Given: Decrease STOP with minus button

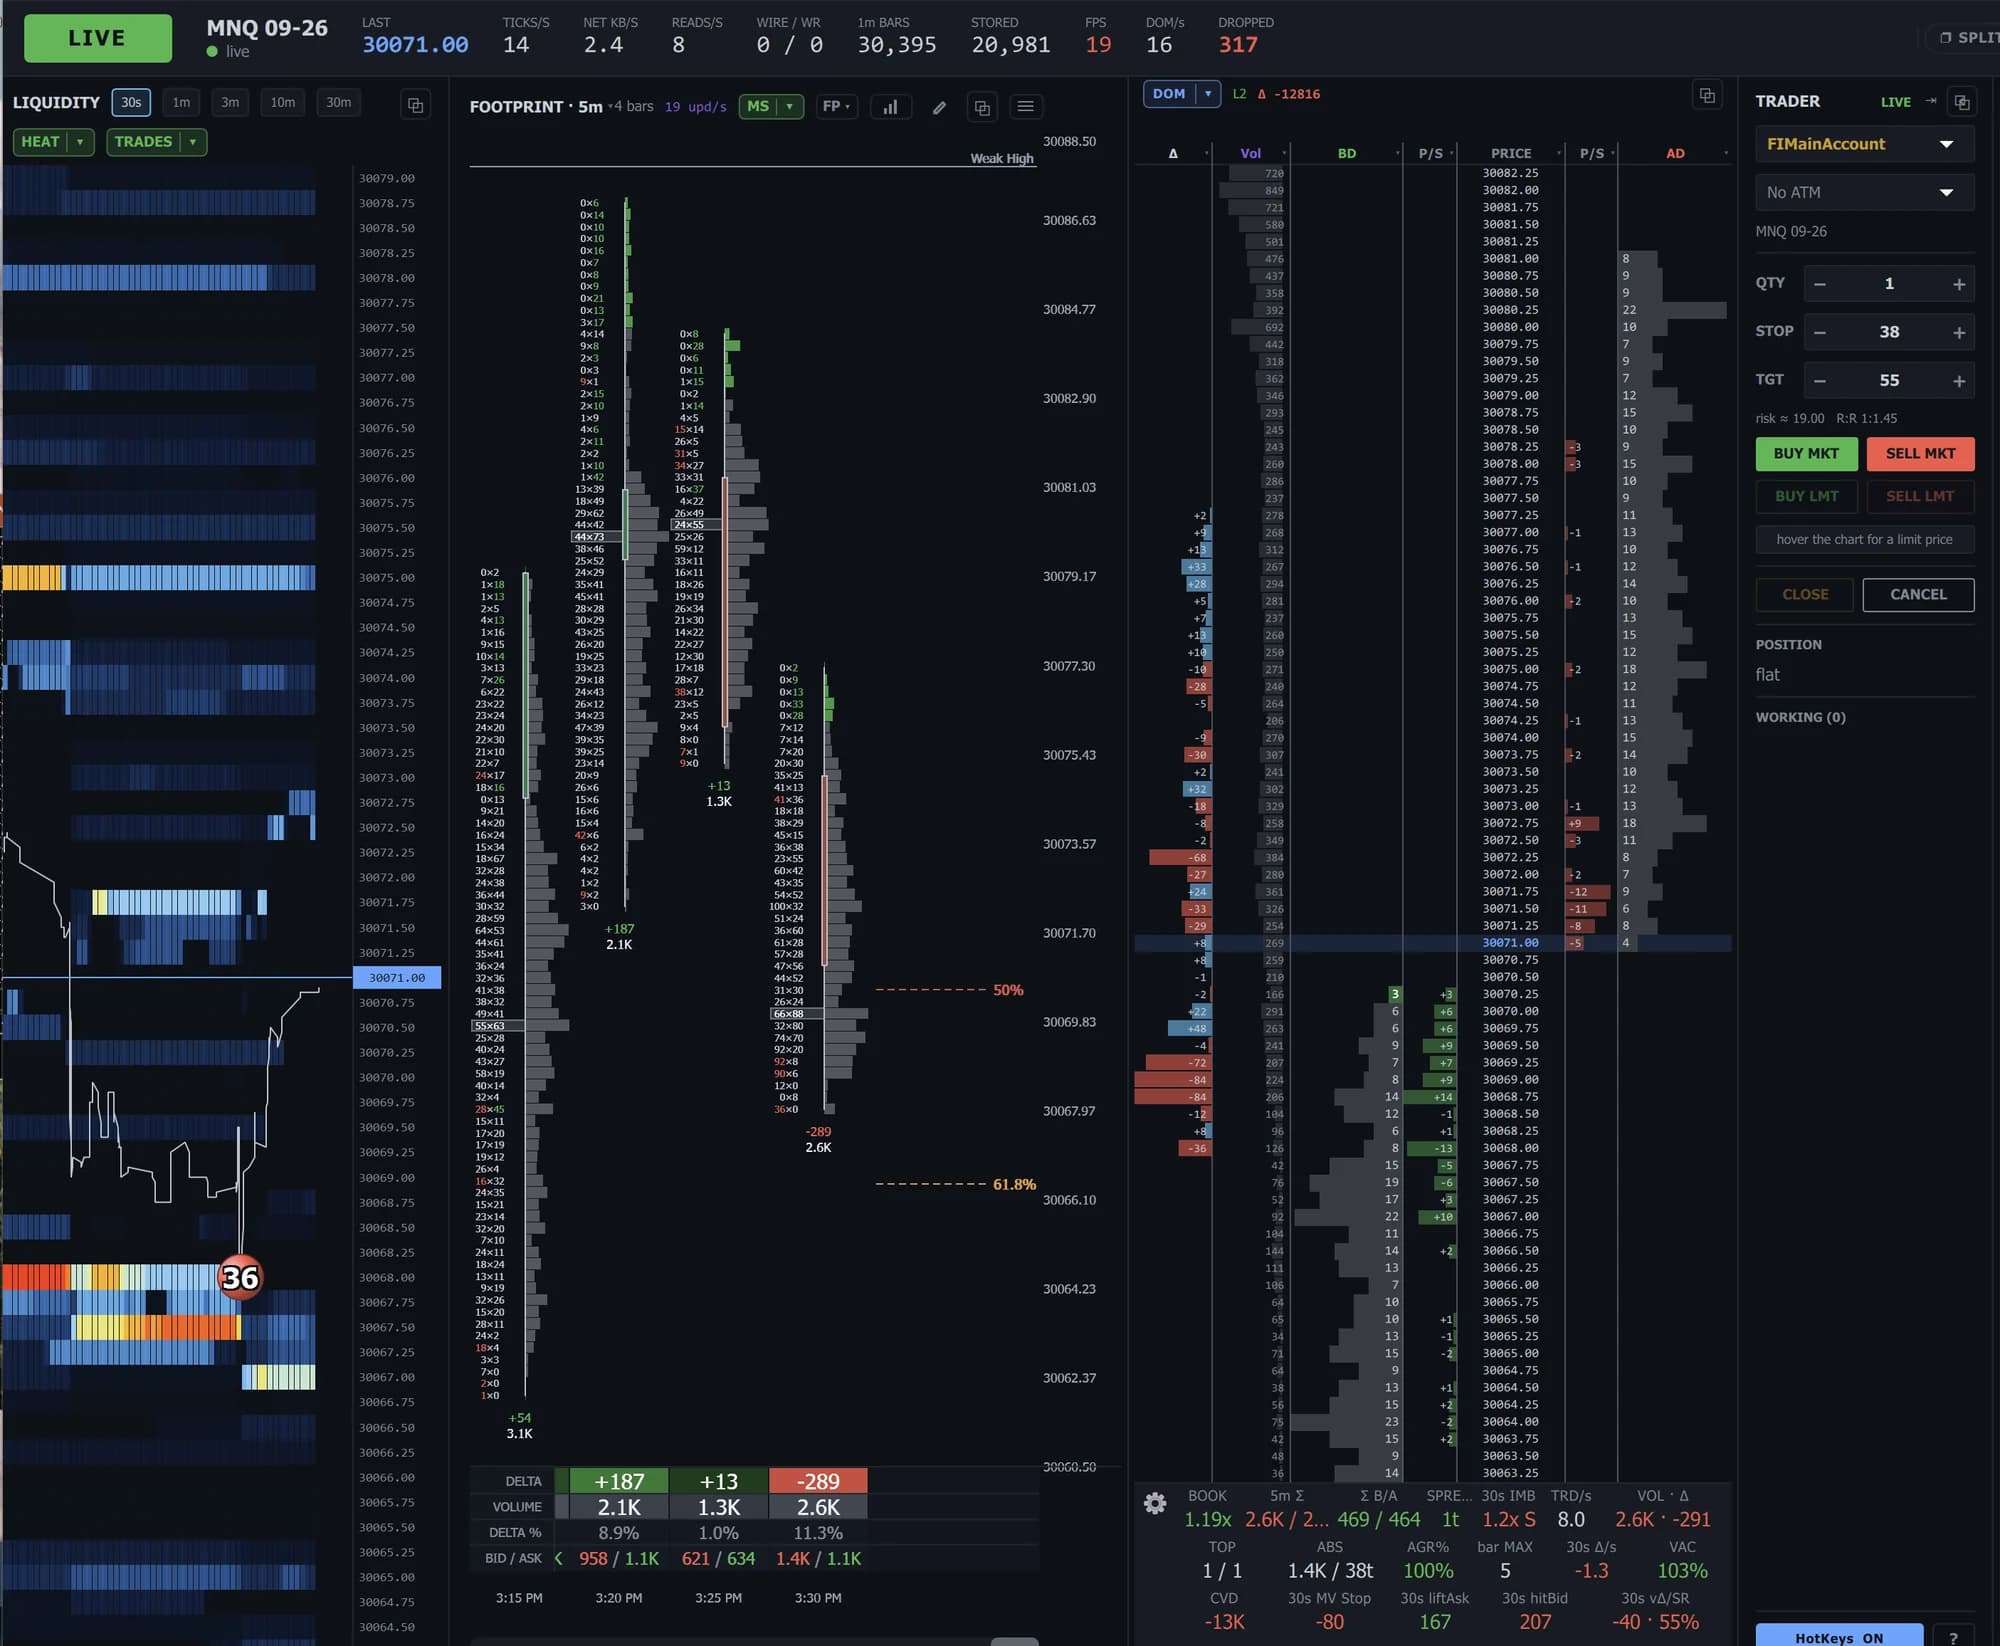Looking at the screenshot, I should pos(1820,332).
